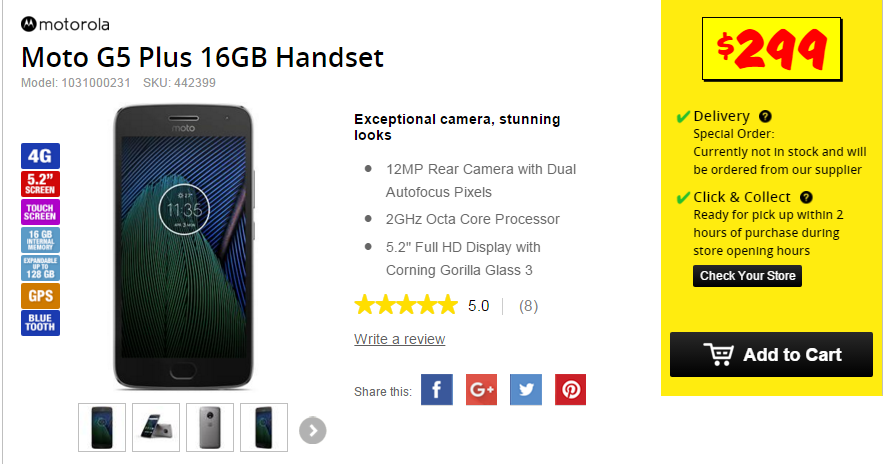Select the angled phone thumbnail
The width and height of the screenshot is (892, 464).
pos(156,428)
